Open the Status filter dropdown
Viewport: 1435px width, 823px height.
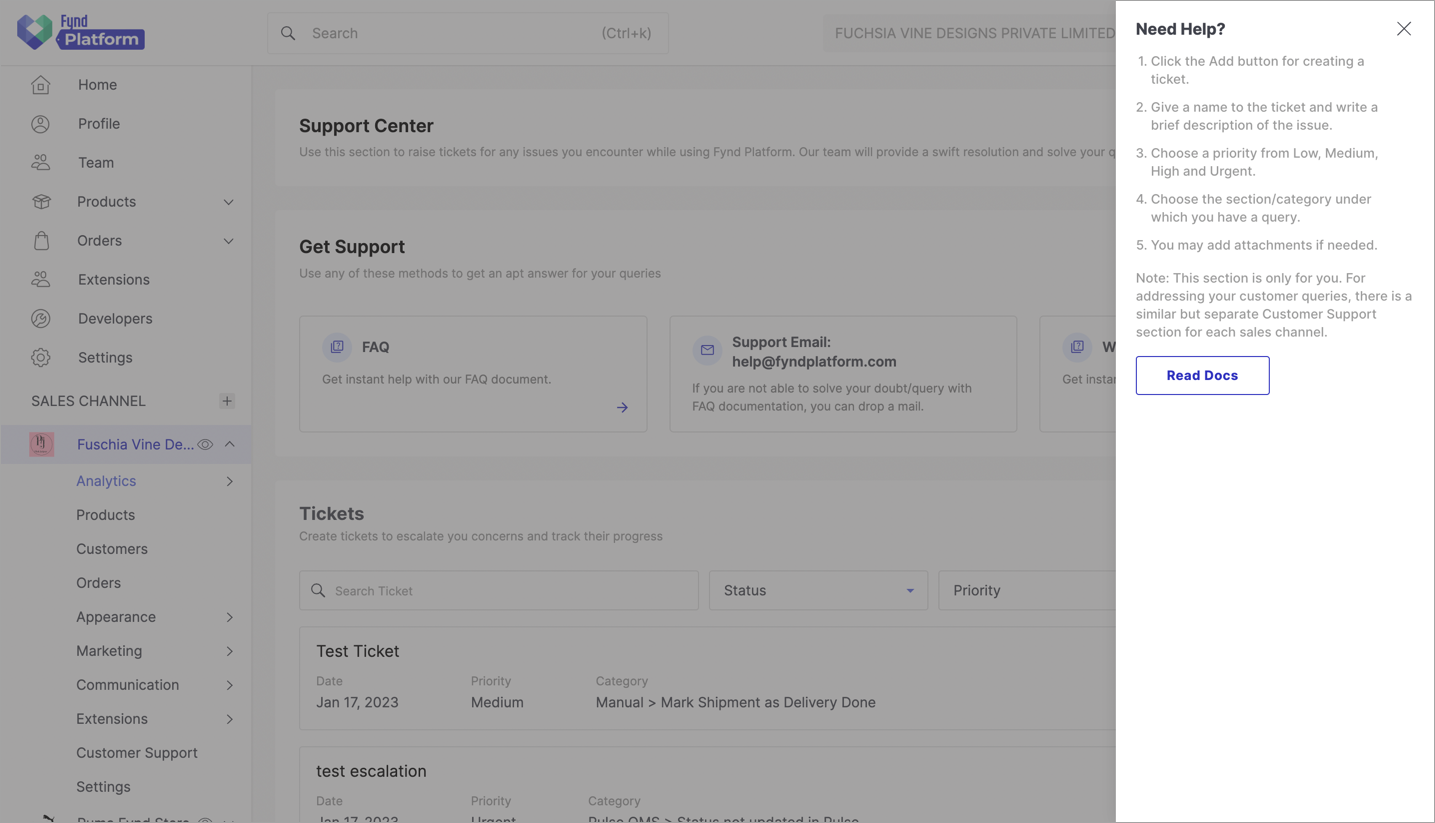(x=818, y=591)
